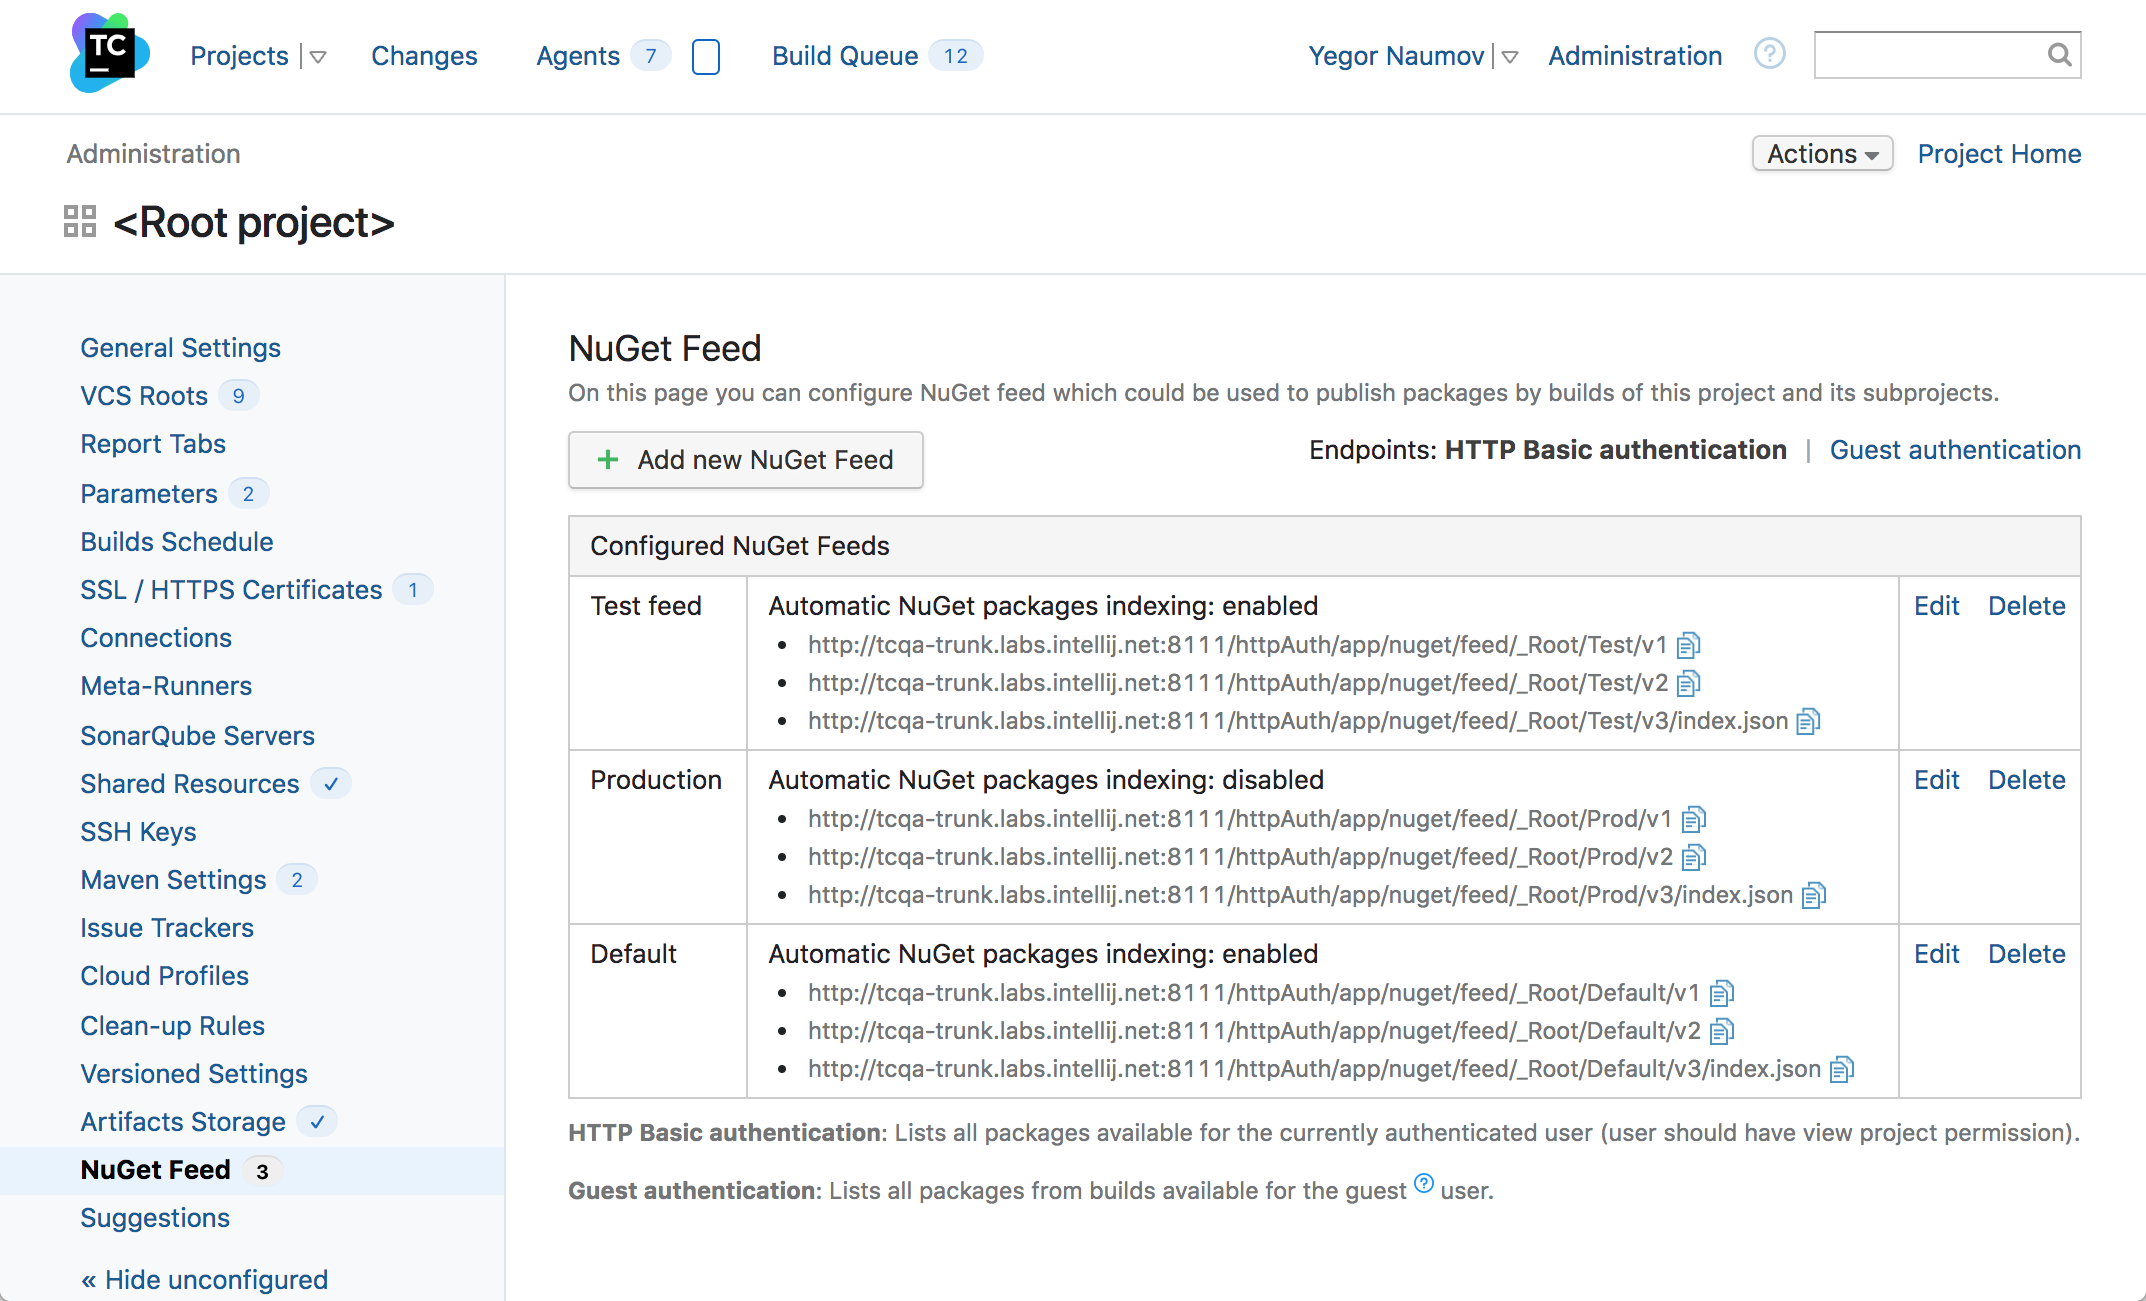Click the help question mark icon

[1770, 52]
